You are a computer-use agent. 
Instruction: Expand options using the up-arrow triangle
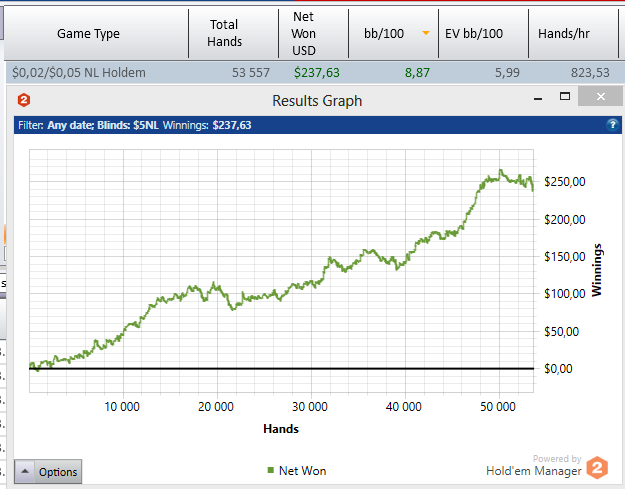(x=25, y=471)
